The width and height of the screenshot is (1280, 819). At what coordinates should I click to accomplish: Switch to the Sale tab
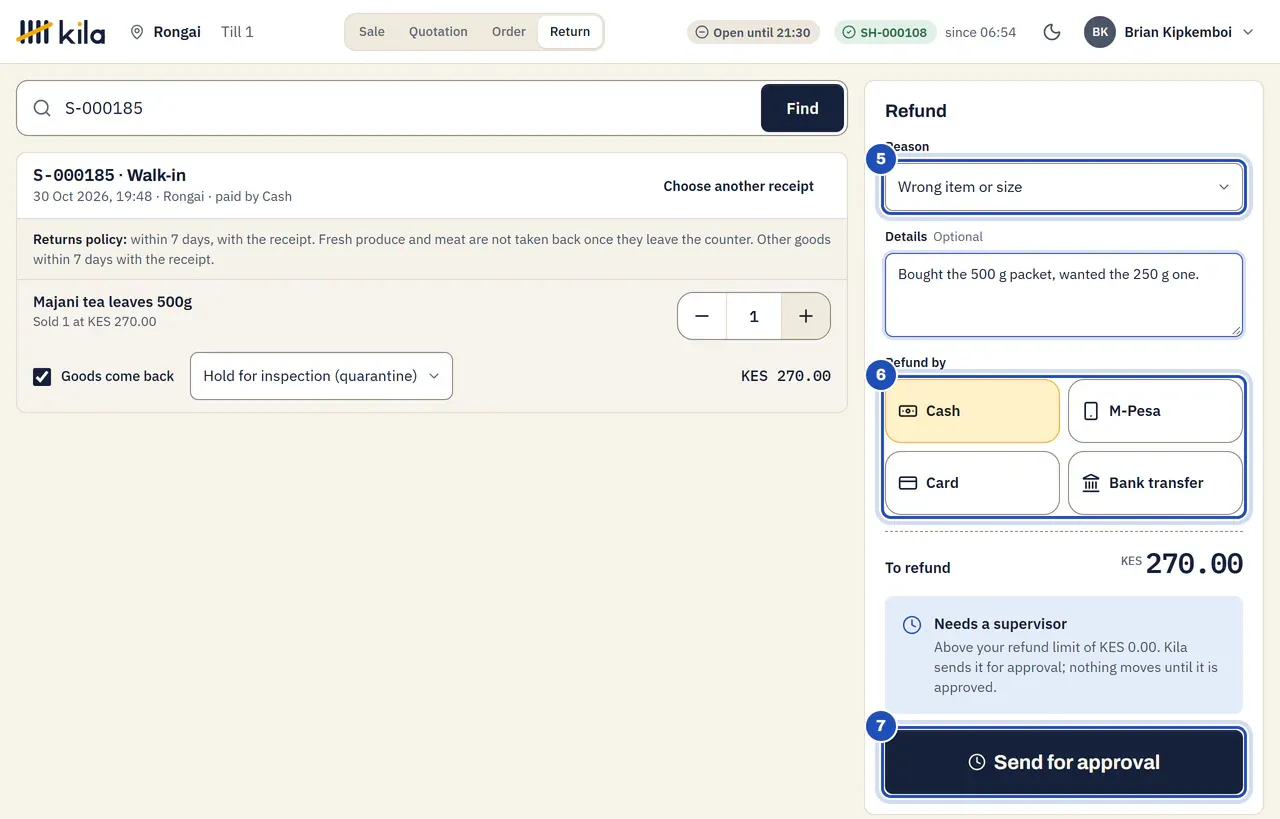tap(372, 32)
